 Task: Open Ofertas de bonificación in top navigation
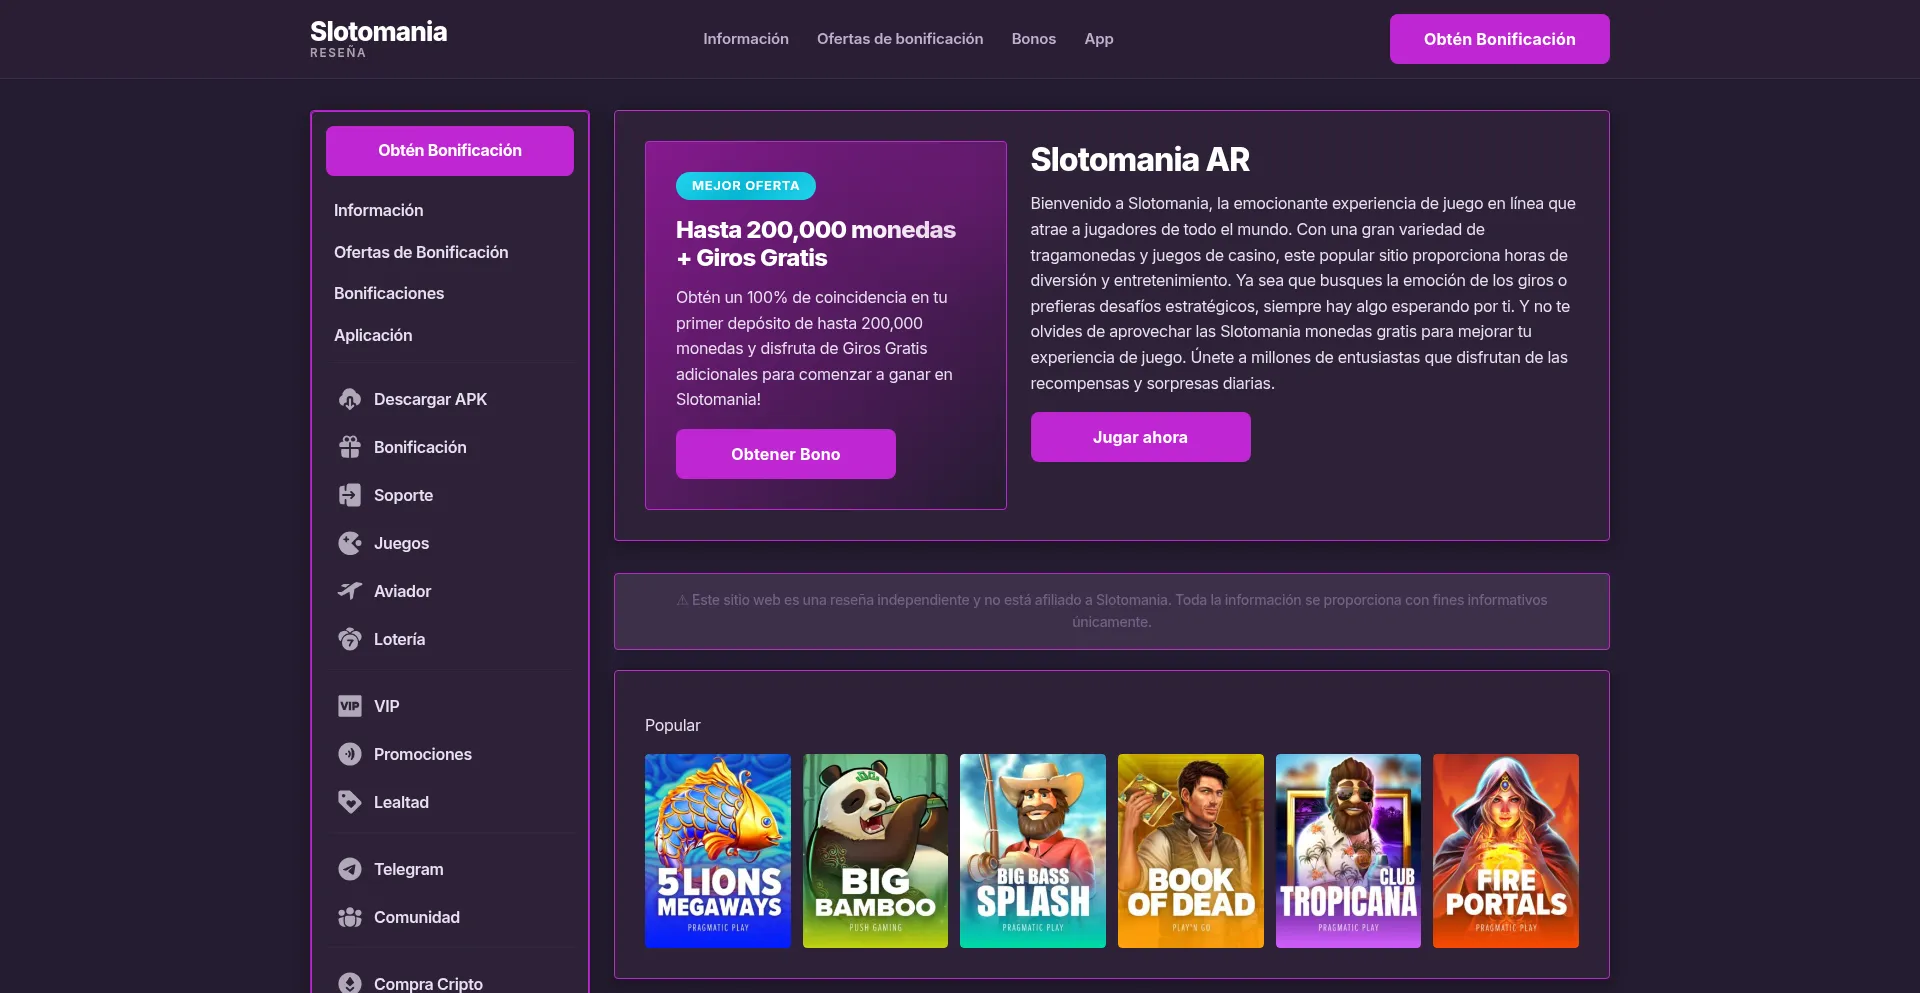coord(900,39)
